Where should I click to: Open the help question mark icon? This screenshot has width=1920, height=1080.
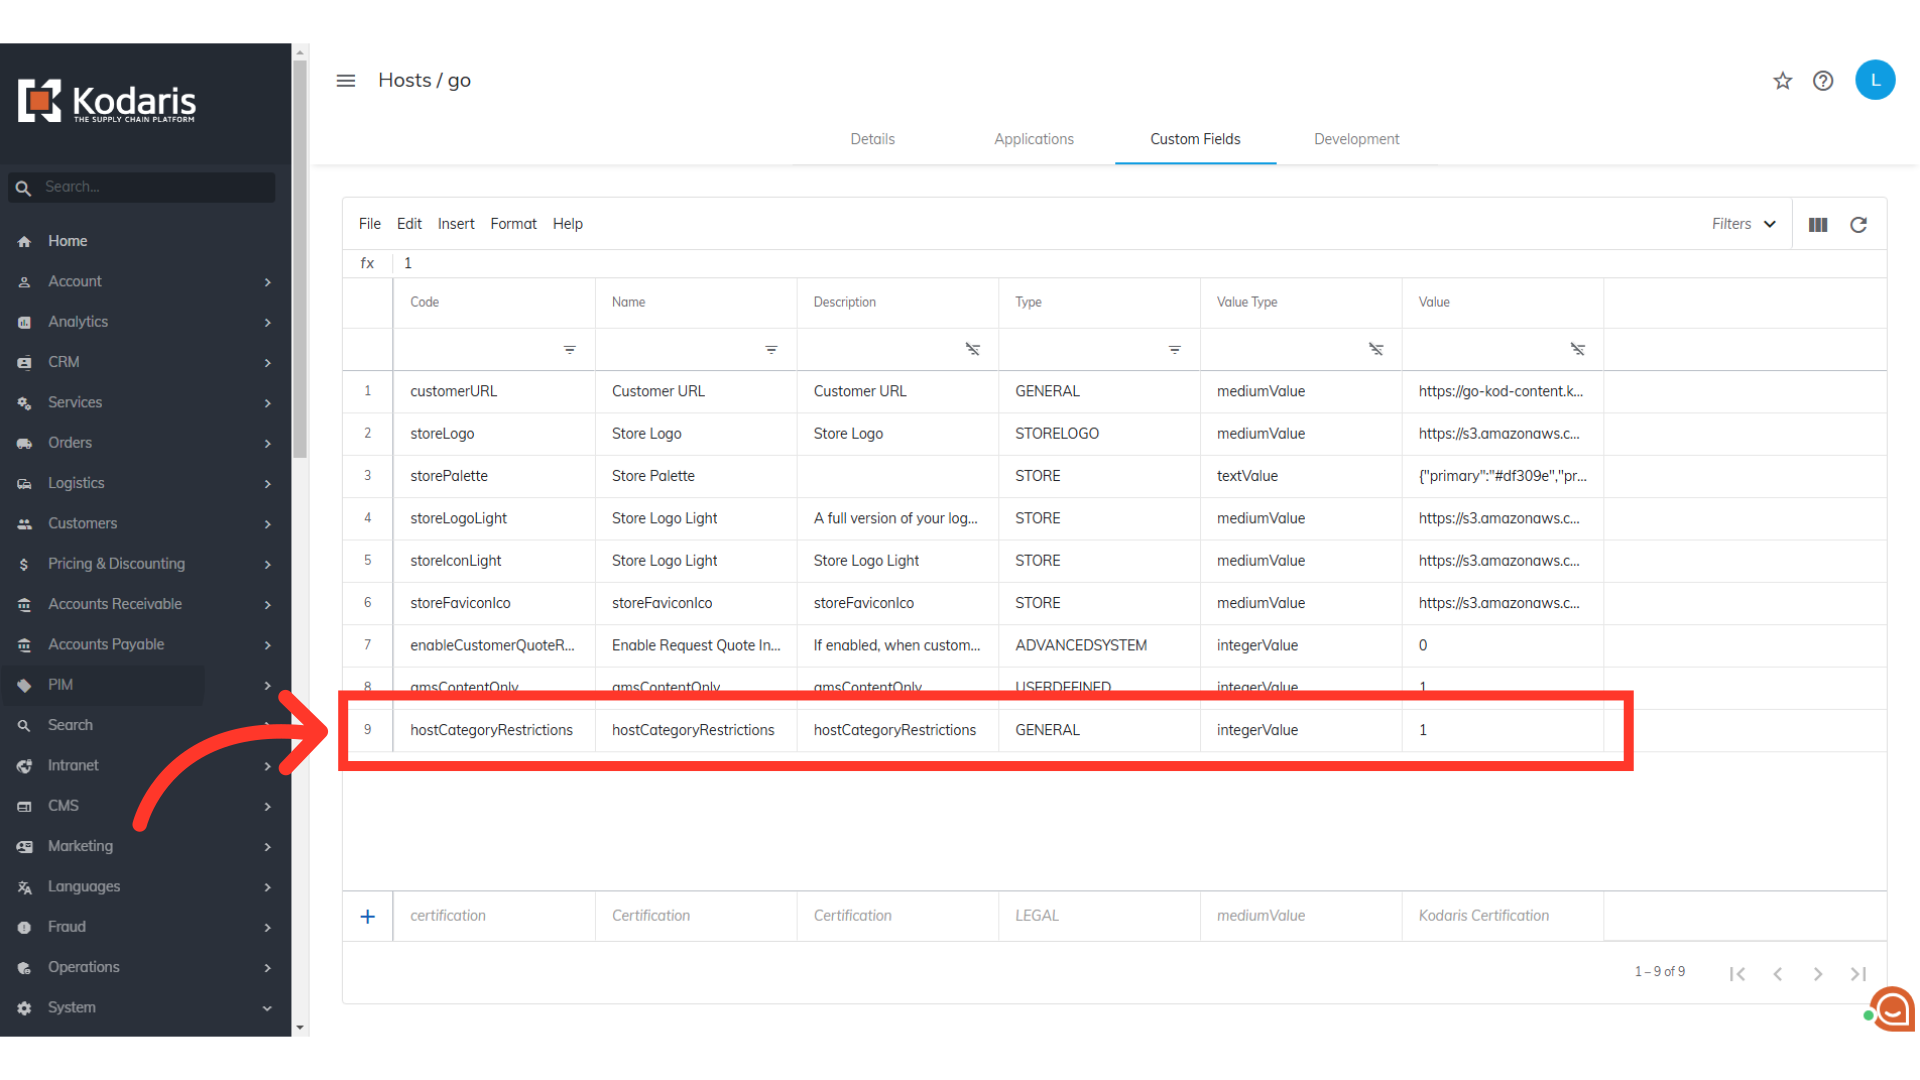click(x=1823, y=81)
